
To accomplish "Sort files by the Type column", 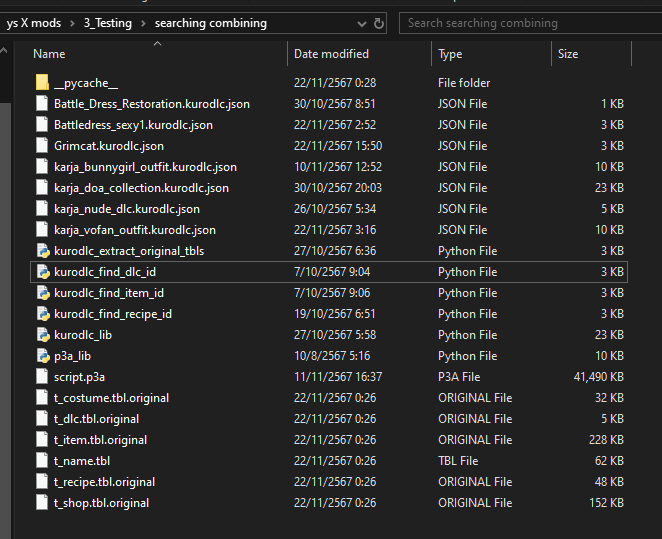I will [x=450, y=54].
